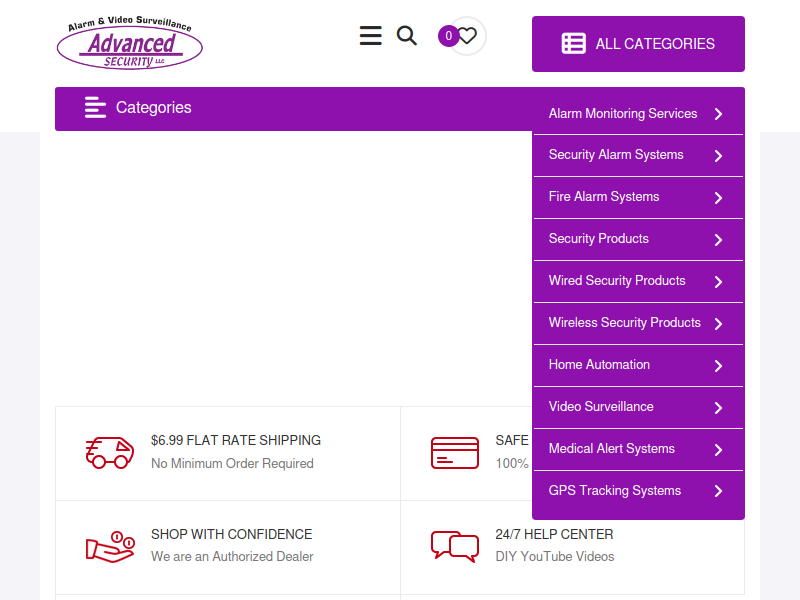The height and width of the screenshot is (600, 800).
Task: Click the flat rate shipping truck icon
Action: coord(109,452)
